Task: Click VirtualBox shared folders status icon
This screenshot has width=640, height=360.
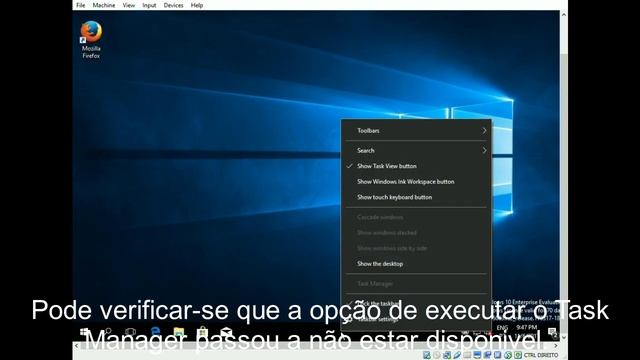Action: coord(467,355)
